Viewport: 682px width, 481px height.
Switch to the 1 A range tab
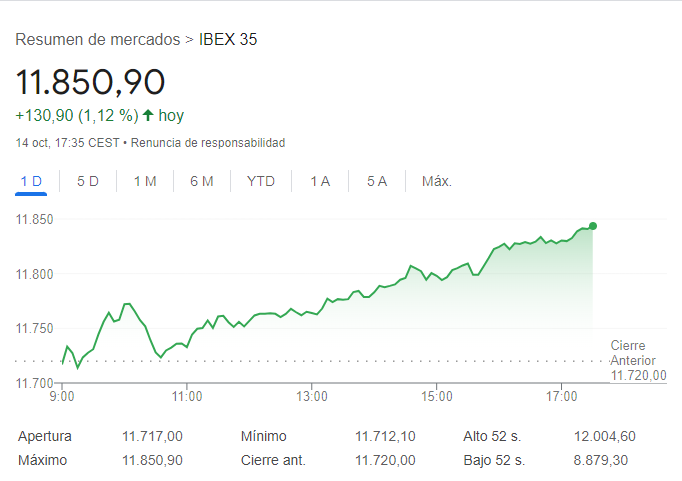(320, 181)
